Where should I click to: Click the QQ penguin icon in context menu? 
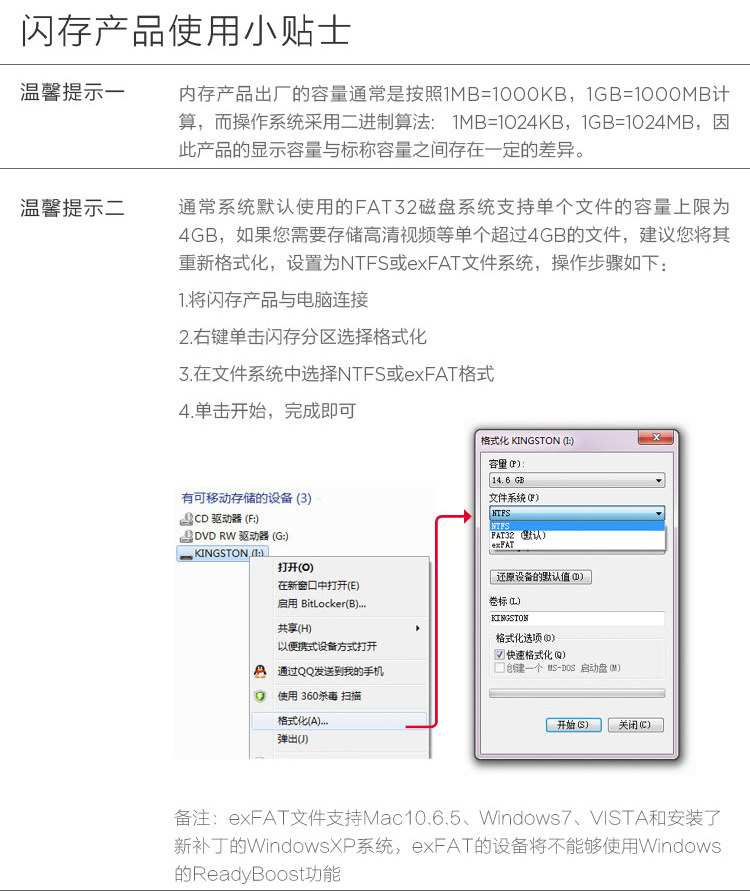coord(260,671)
